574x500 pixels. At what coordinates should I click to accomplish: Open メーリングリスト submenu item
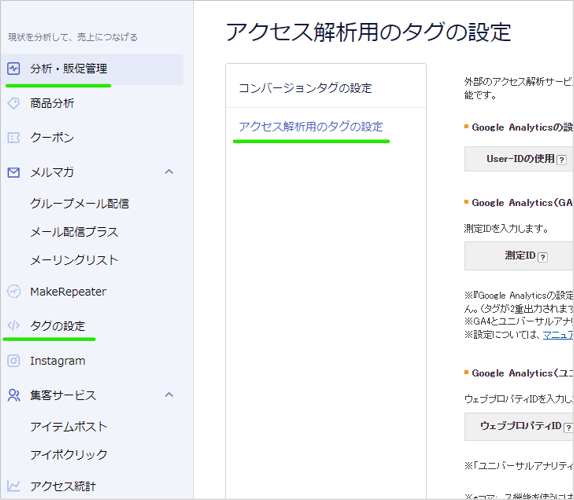click(74, 260)
